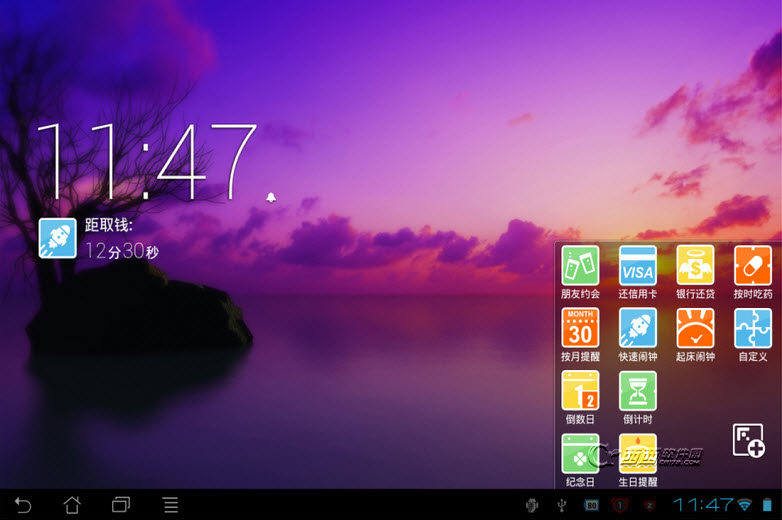Viewport: 782px width, 520px height.
Task: Open the 银行还贷 reminder icon
Action: 695,265
